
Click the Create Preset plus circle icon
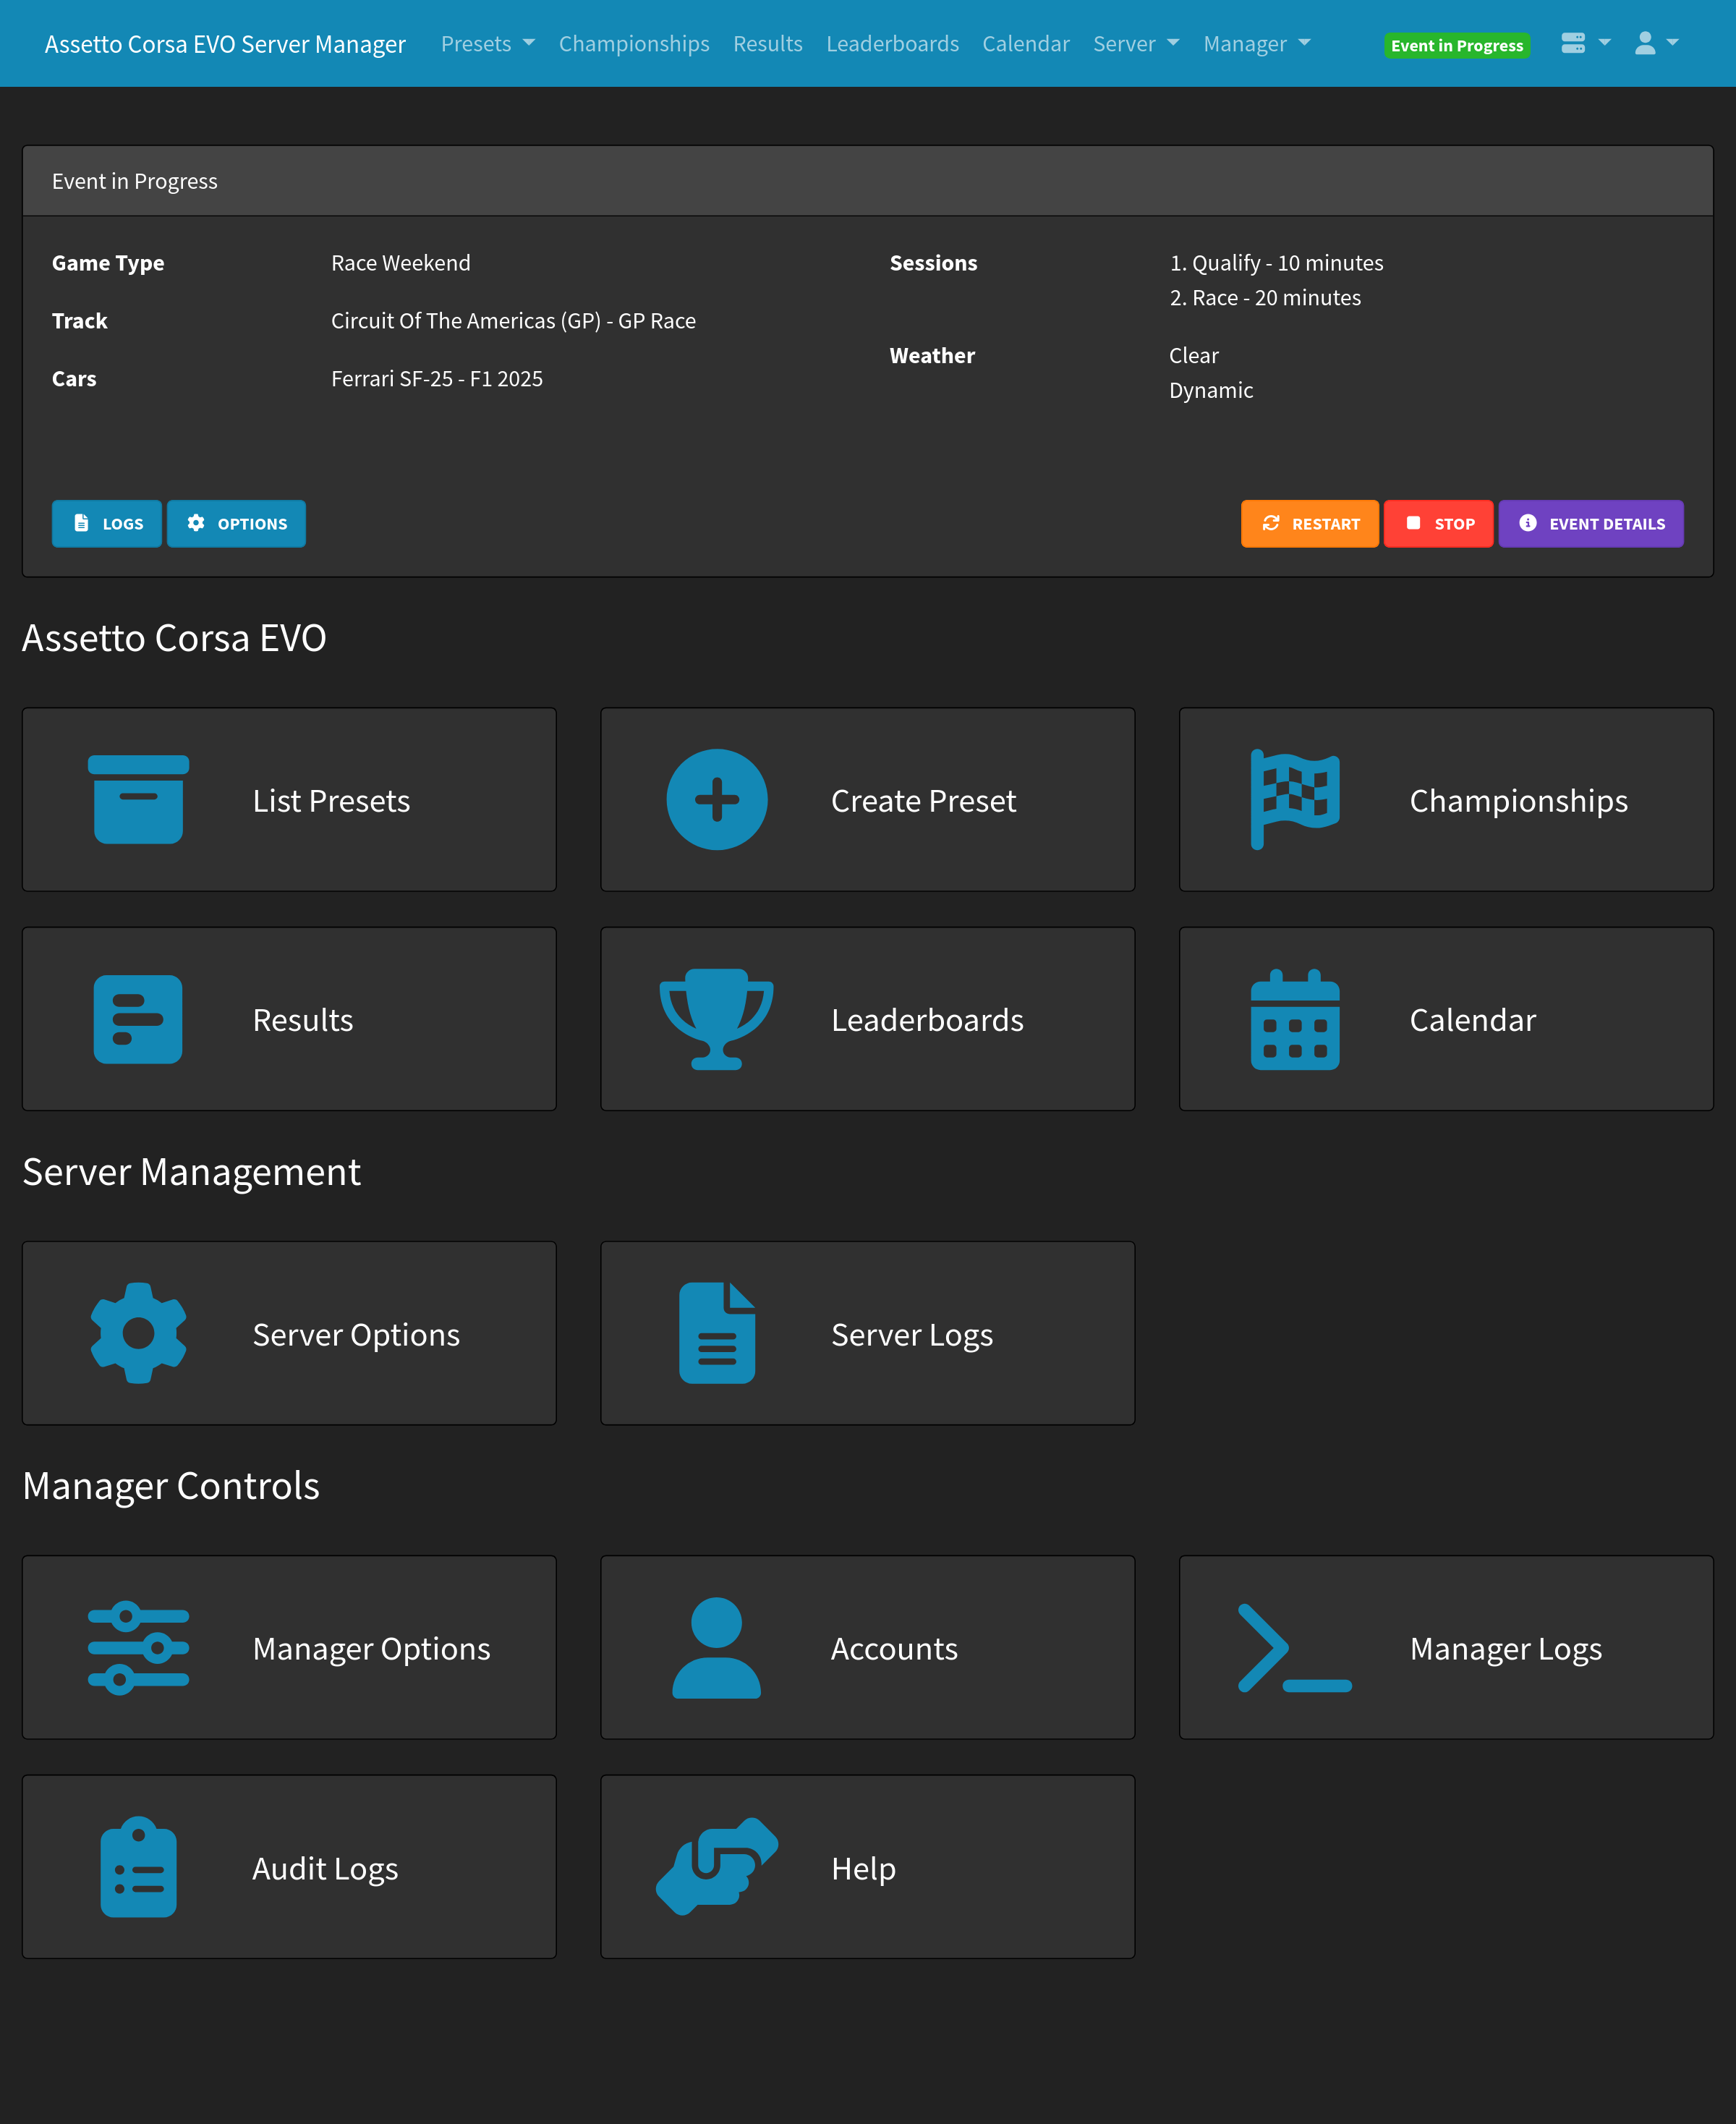tap(716, 799)
